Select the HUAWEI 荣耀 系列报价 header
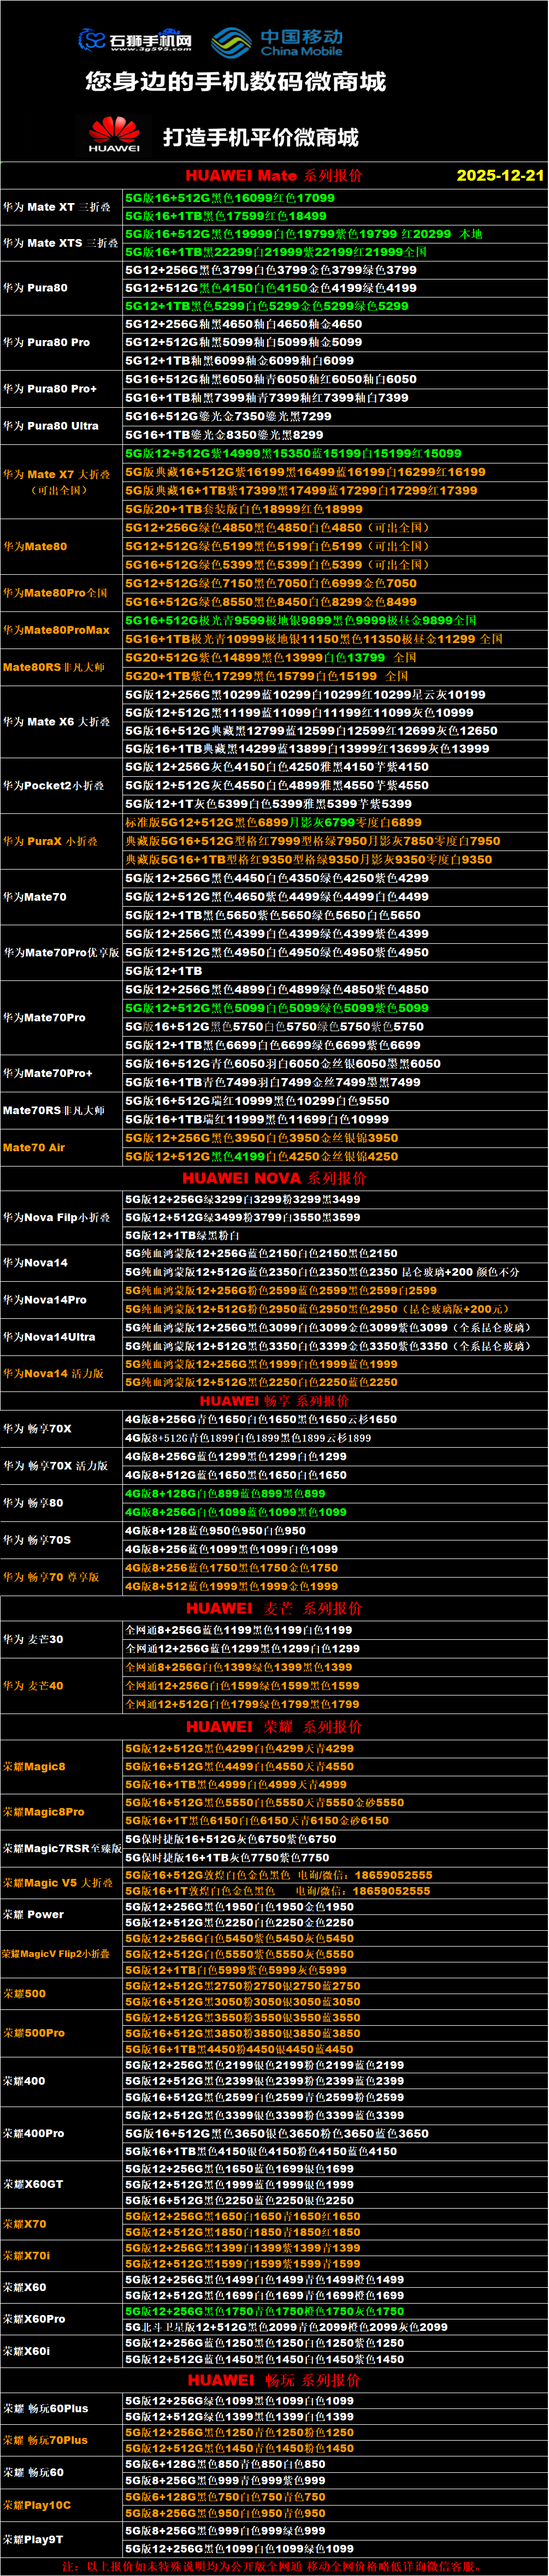Image resolution: width=549 pixels, height=2576 pixels. coord(273,1727)
